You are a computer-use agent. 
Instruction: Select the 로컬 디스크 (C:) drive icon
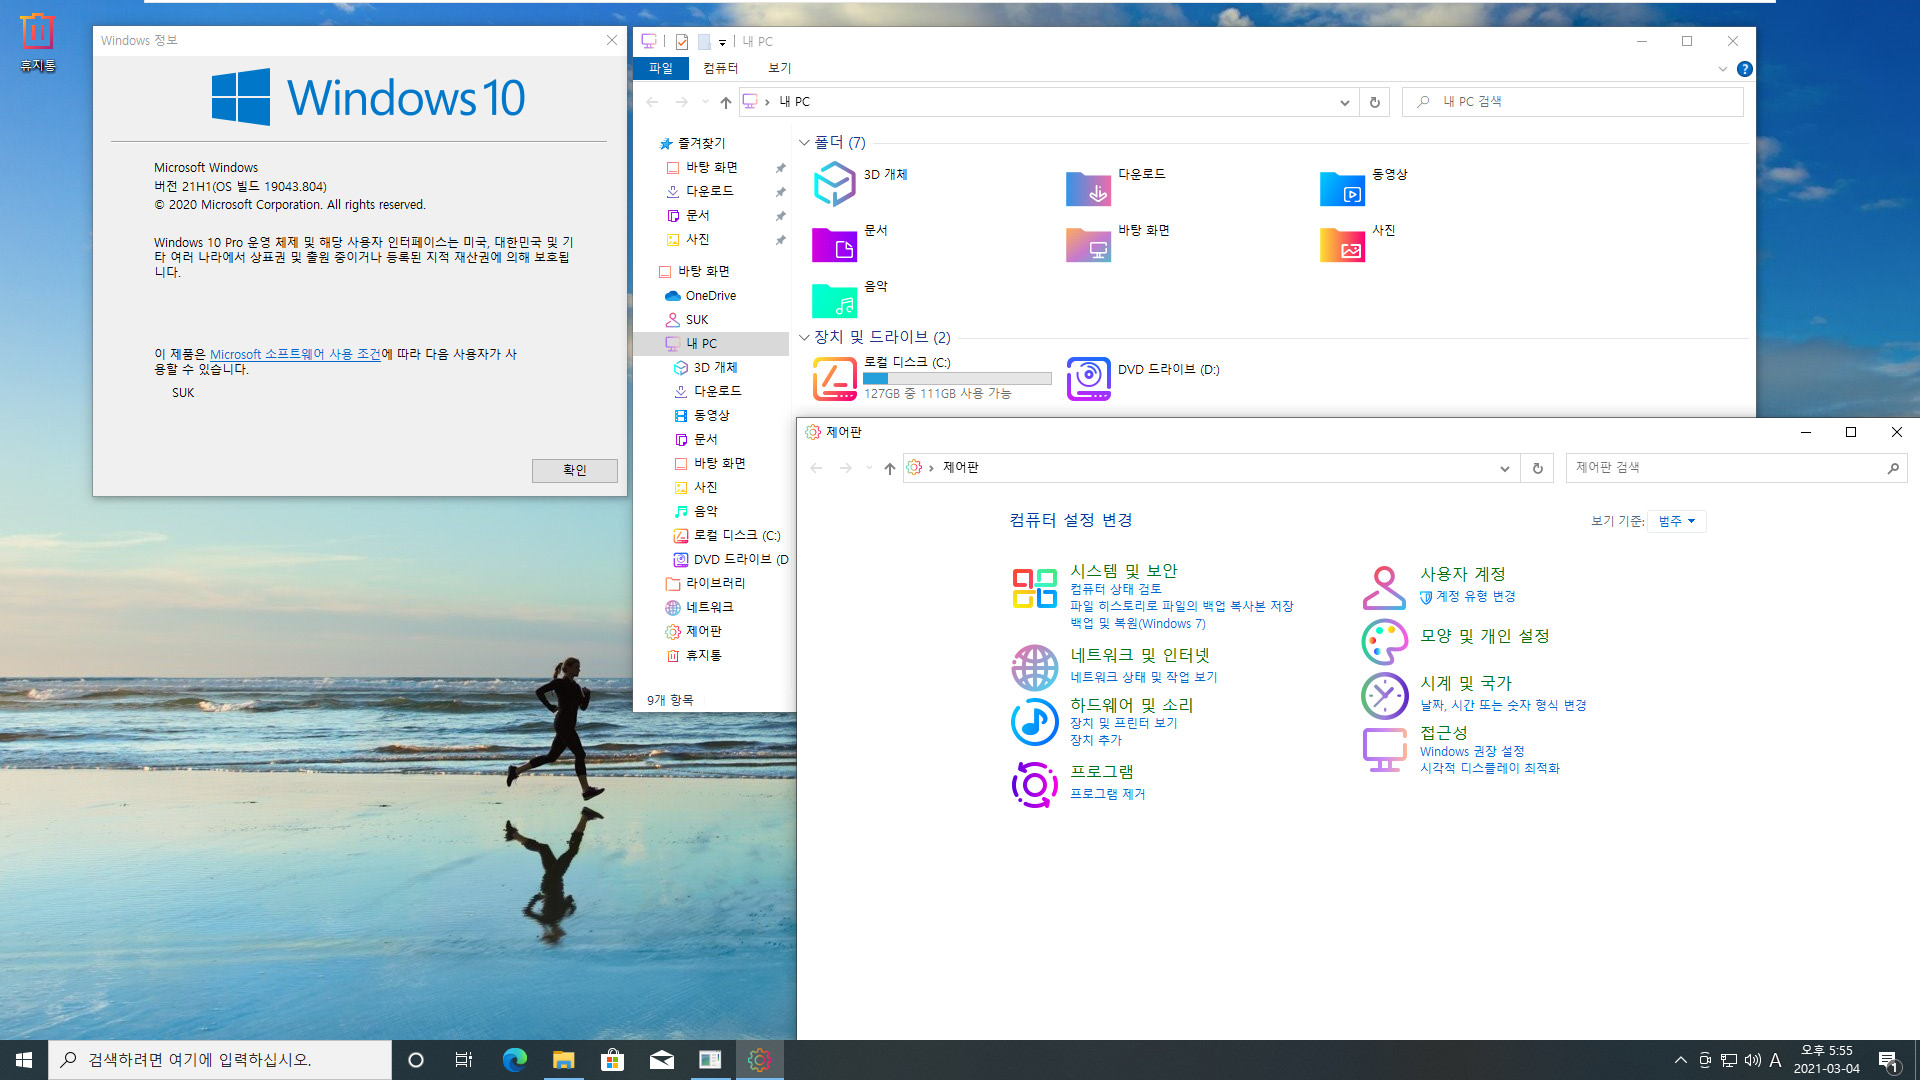(x=834, y=379)
